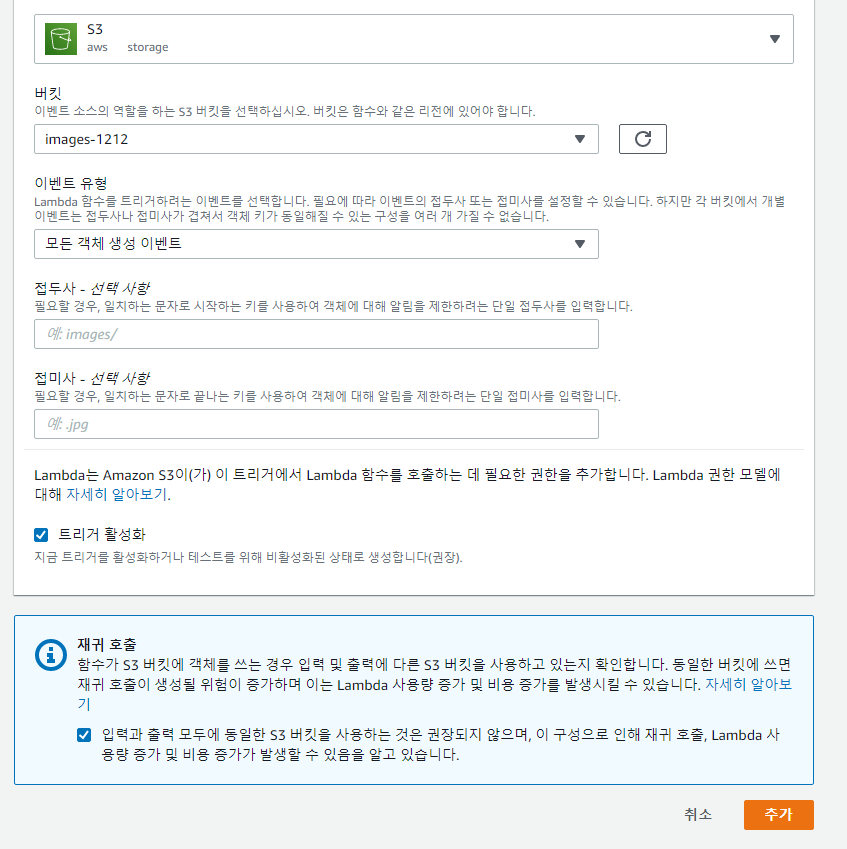Expand the images-1212 bucket dropdown
847x849 pixels.
[316, 139]
